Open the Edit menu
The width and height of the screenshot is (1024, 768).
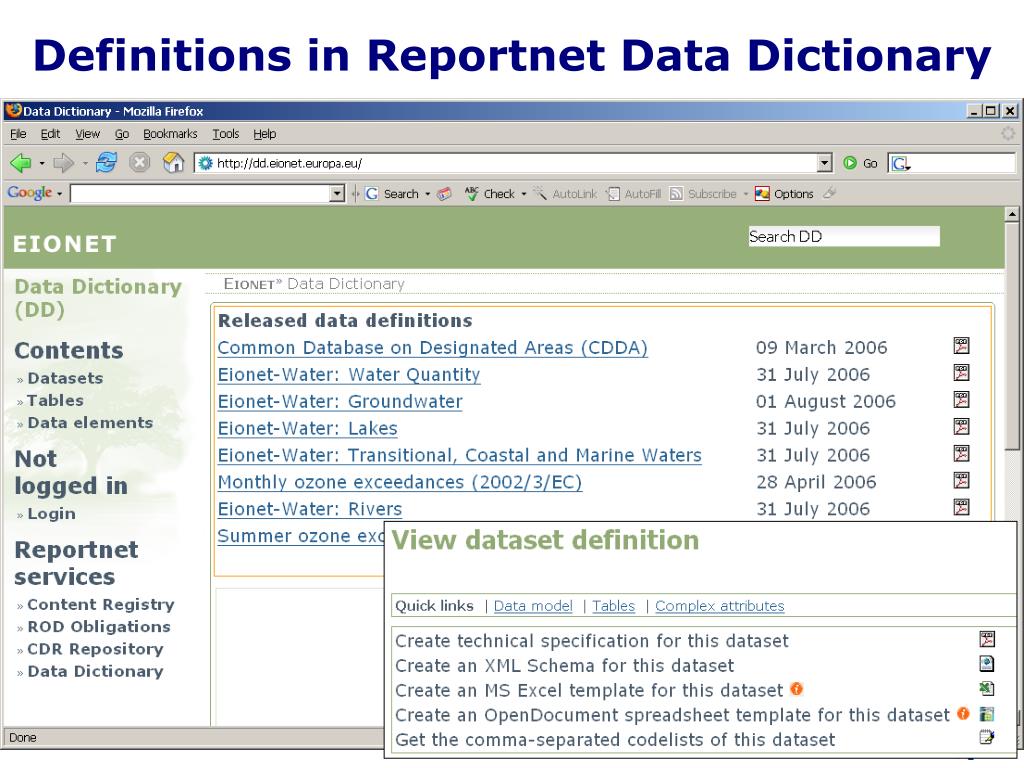(x=50, y=134)
